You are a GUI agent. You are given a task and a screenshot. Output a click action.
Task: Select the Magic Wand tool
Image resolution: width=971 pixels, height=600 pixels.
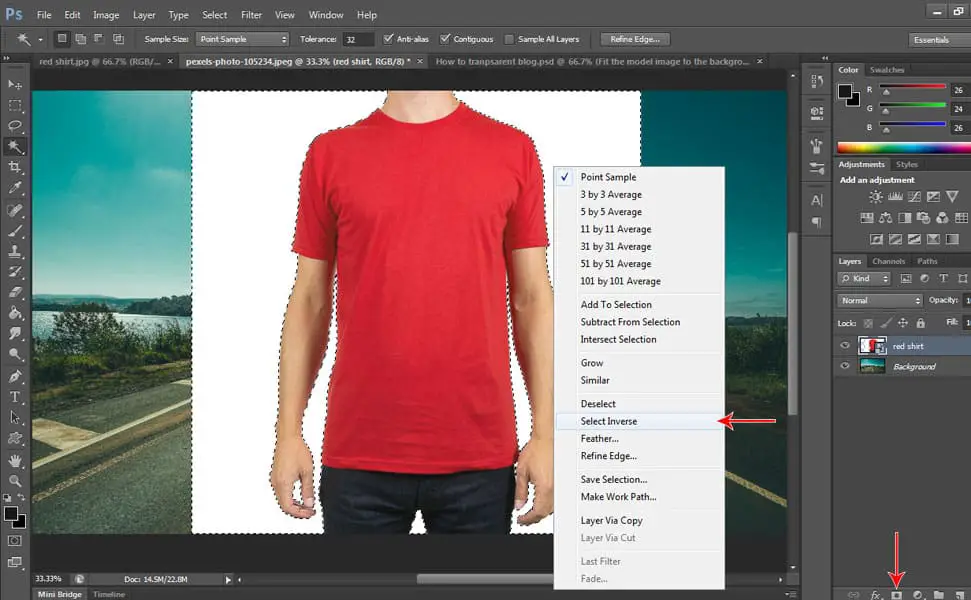14,146
